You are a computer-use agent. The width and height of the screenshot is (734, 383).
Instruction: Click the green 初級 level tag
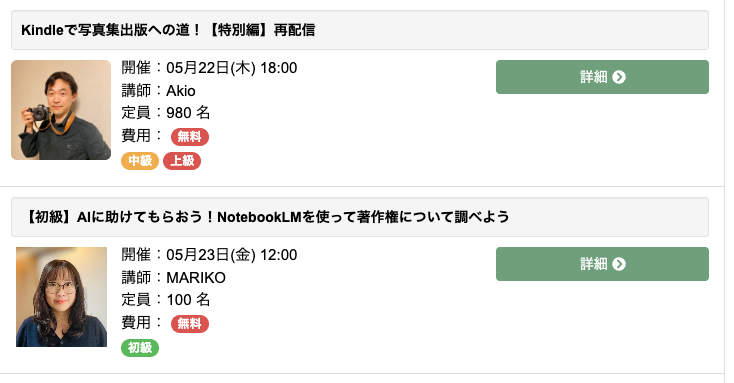140,348
